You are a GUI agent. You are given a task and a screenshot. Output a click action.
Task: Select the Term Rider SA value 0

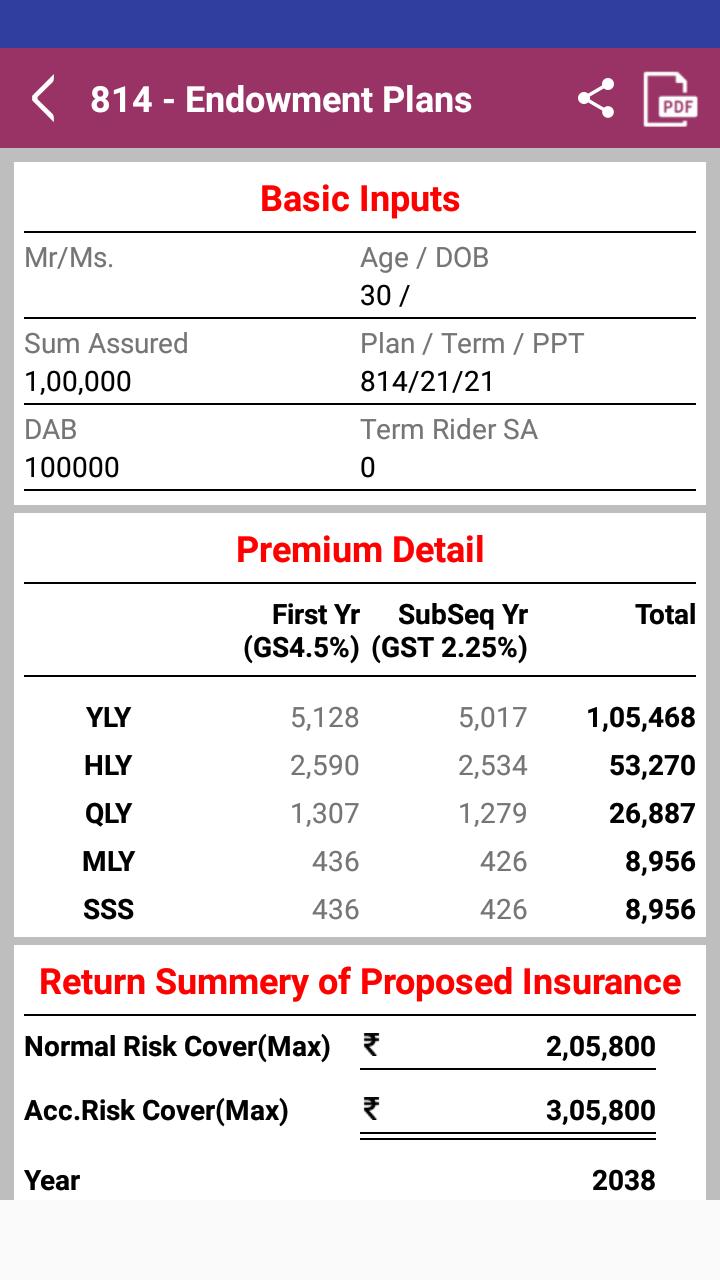[x=368, y=468]
